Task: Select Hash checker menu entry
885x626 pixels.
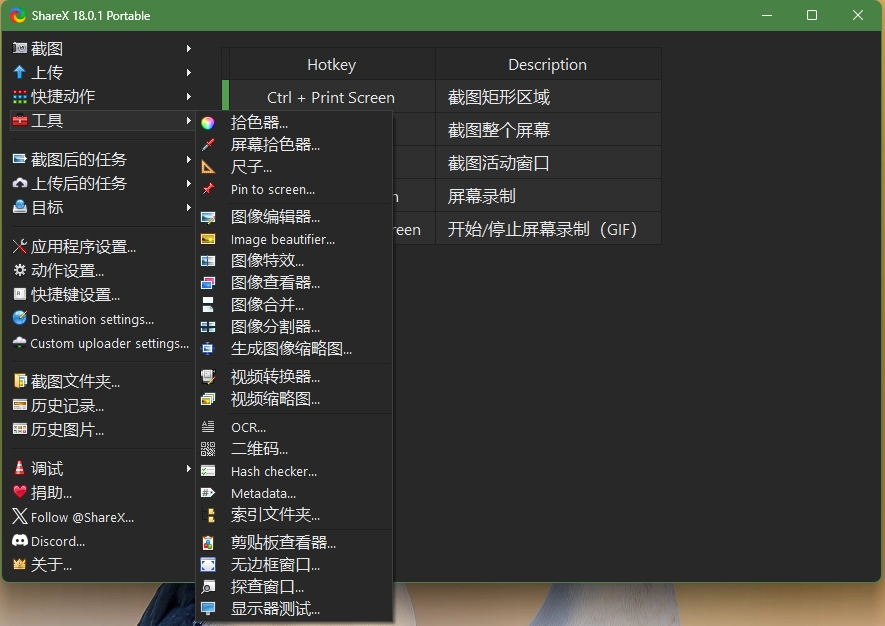Action: tap(273, 471)
